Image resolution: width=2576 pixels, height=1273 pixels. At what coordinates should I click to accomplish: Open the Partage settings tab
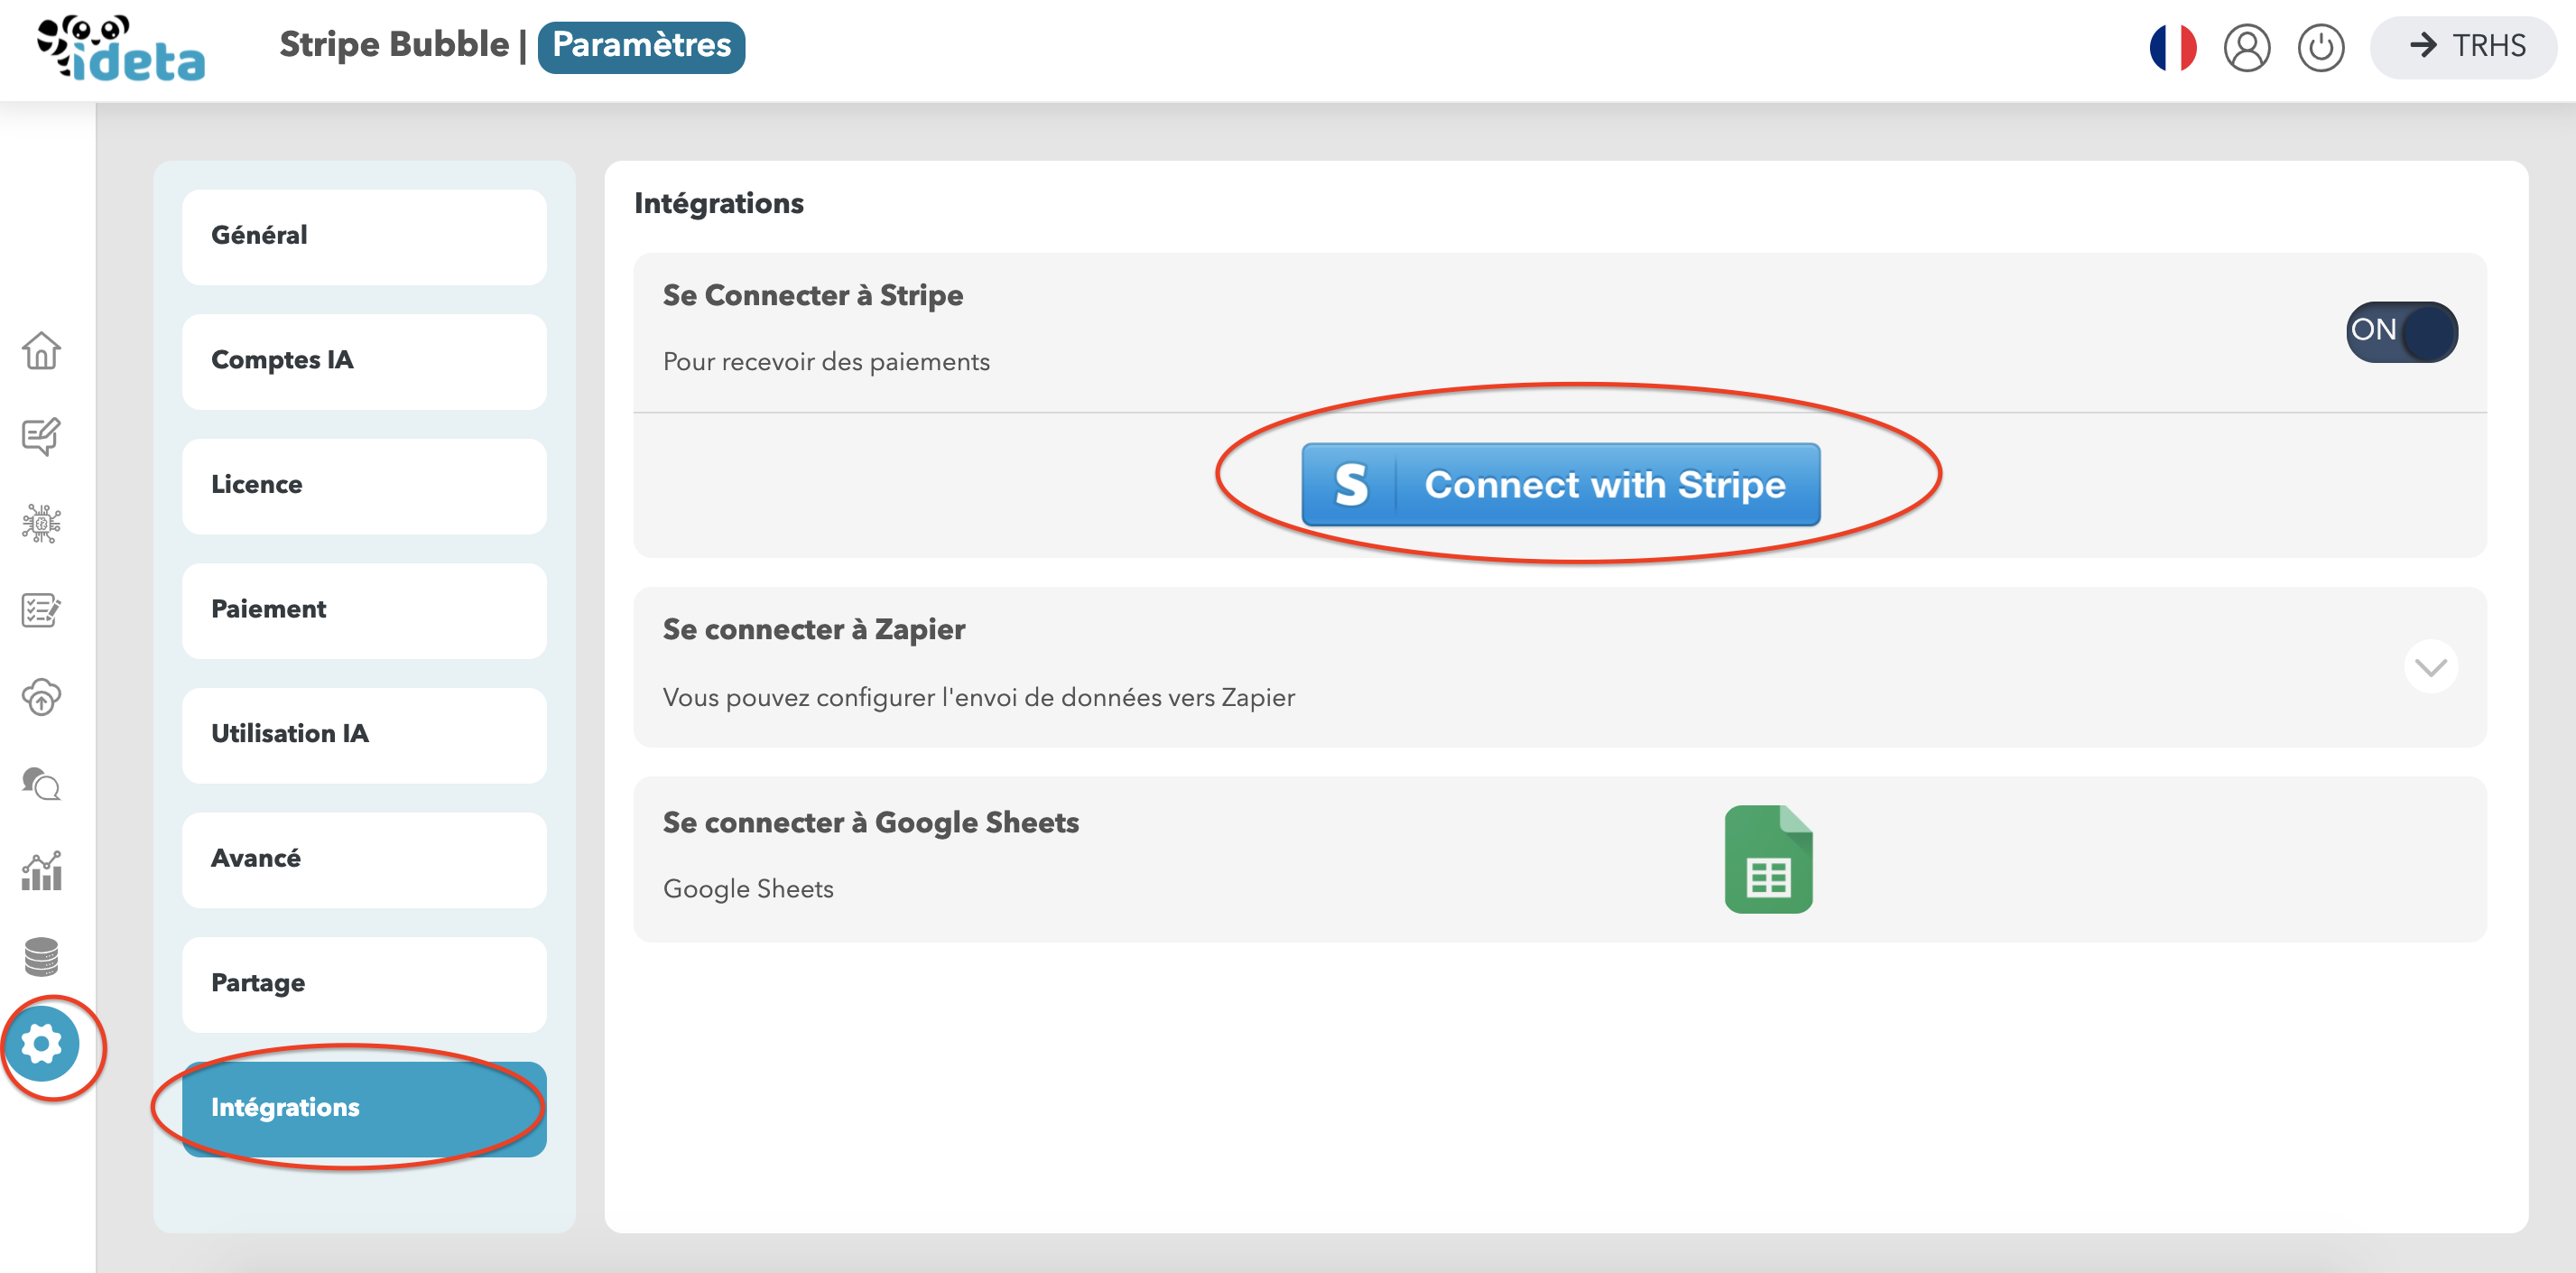[364, 984]
